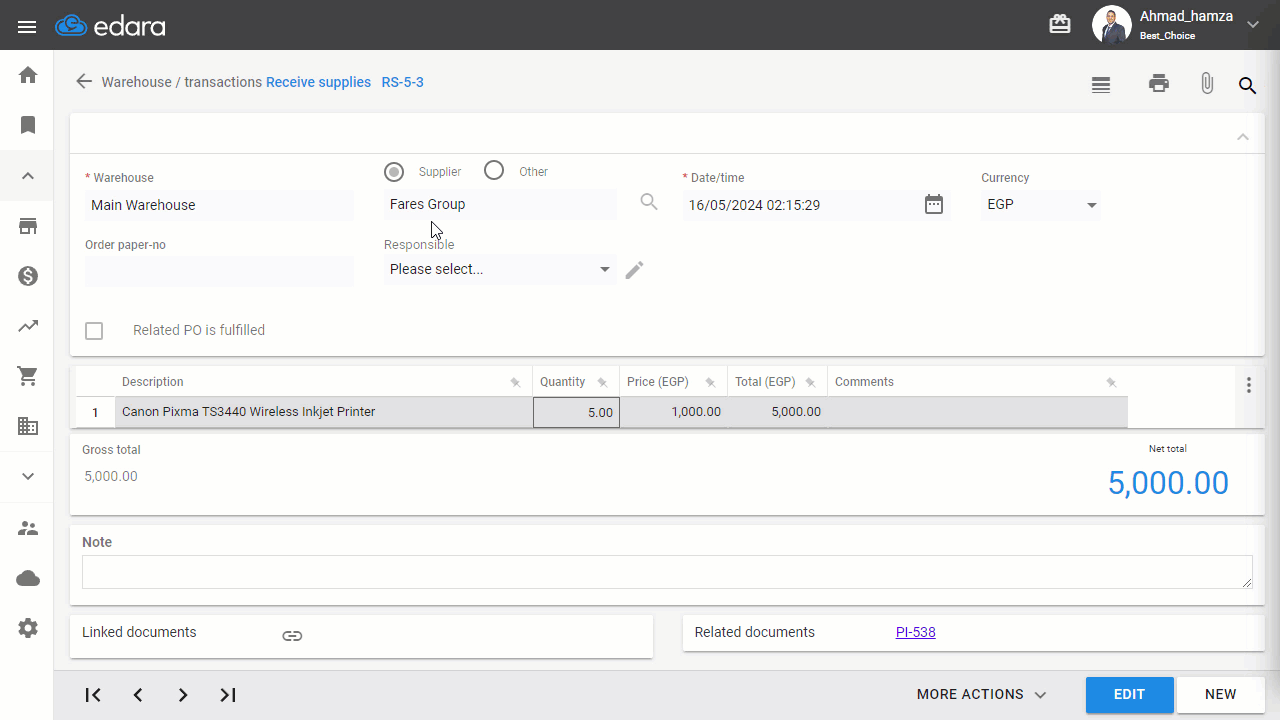Go to the next record
The image size is (1280, 720).
(x=183, y=695)
